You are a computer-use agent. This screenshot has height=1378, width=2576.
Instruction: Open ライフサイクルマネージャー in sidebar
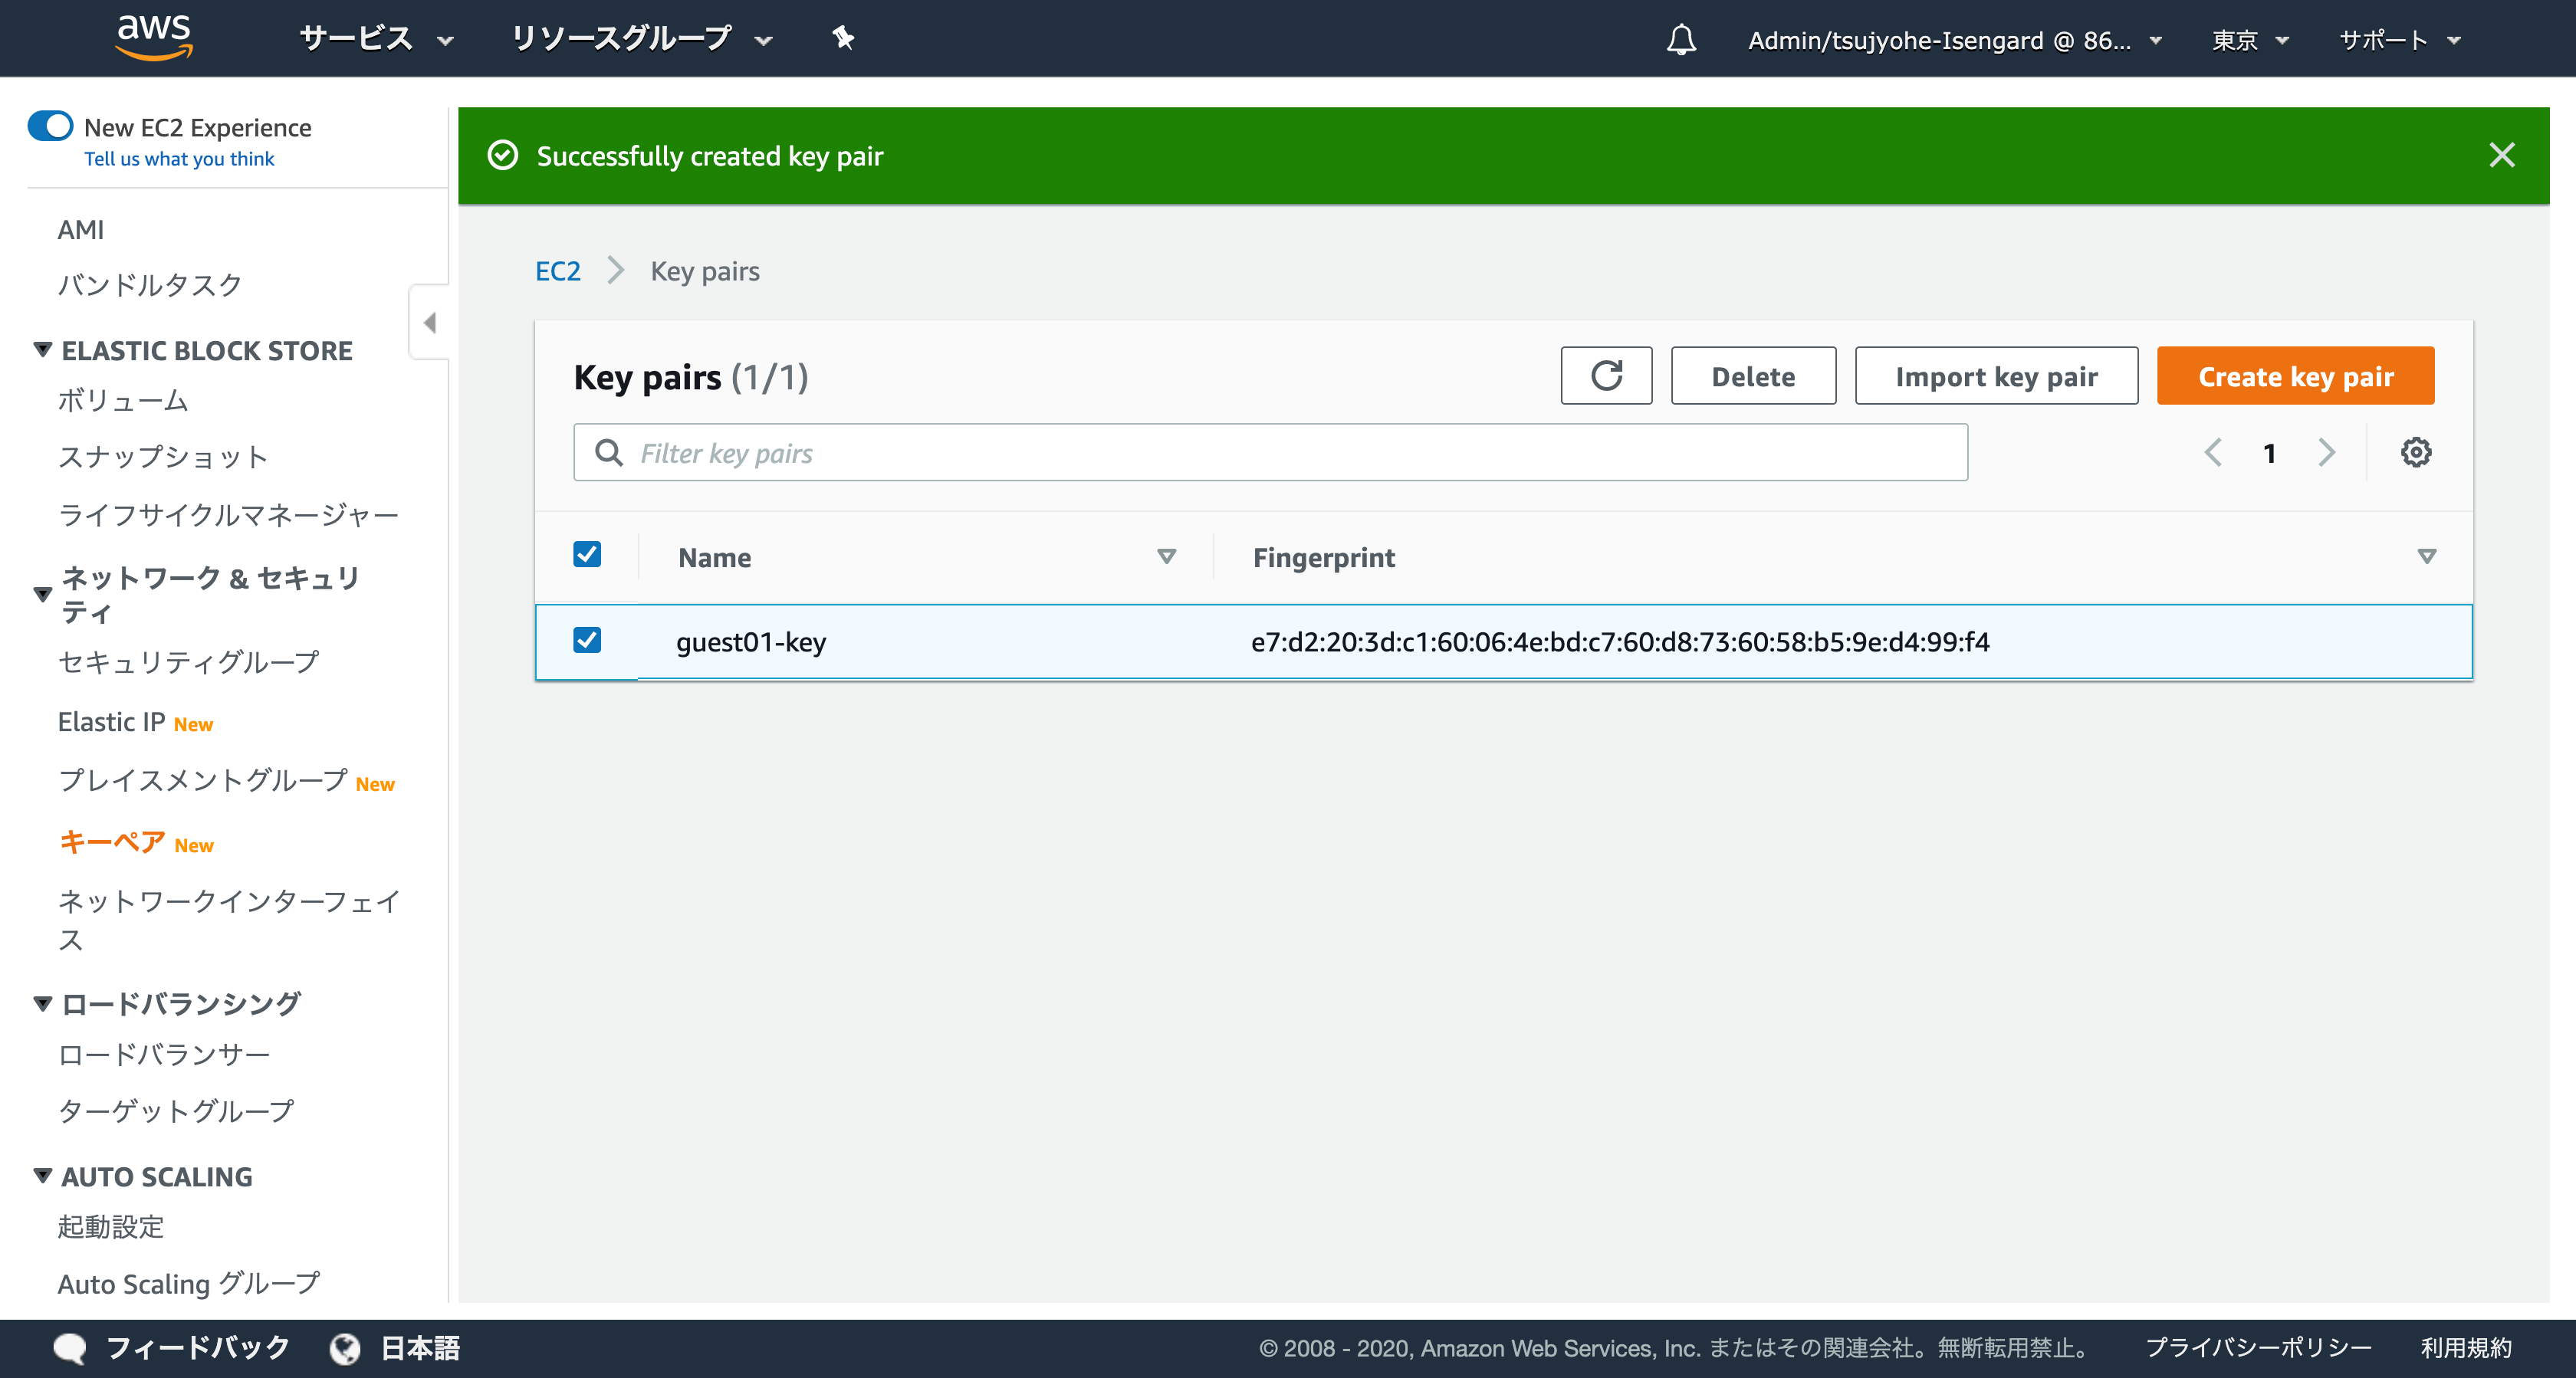tap(229, 514)
